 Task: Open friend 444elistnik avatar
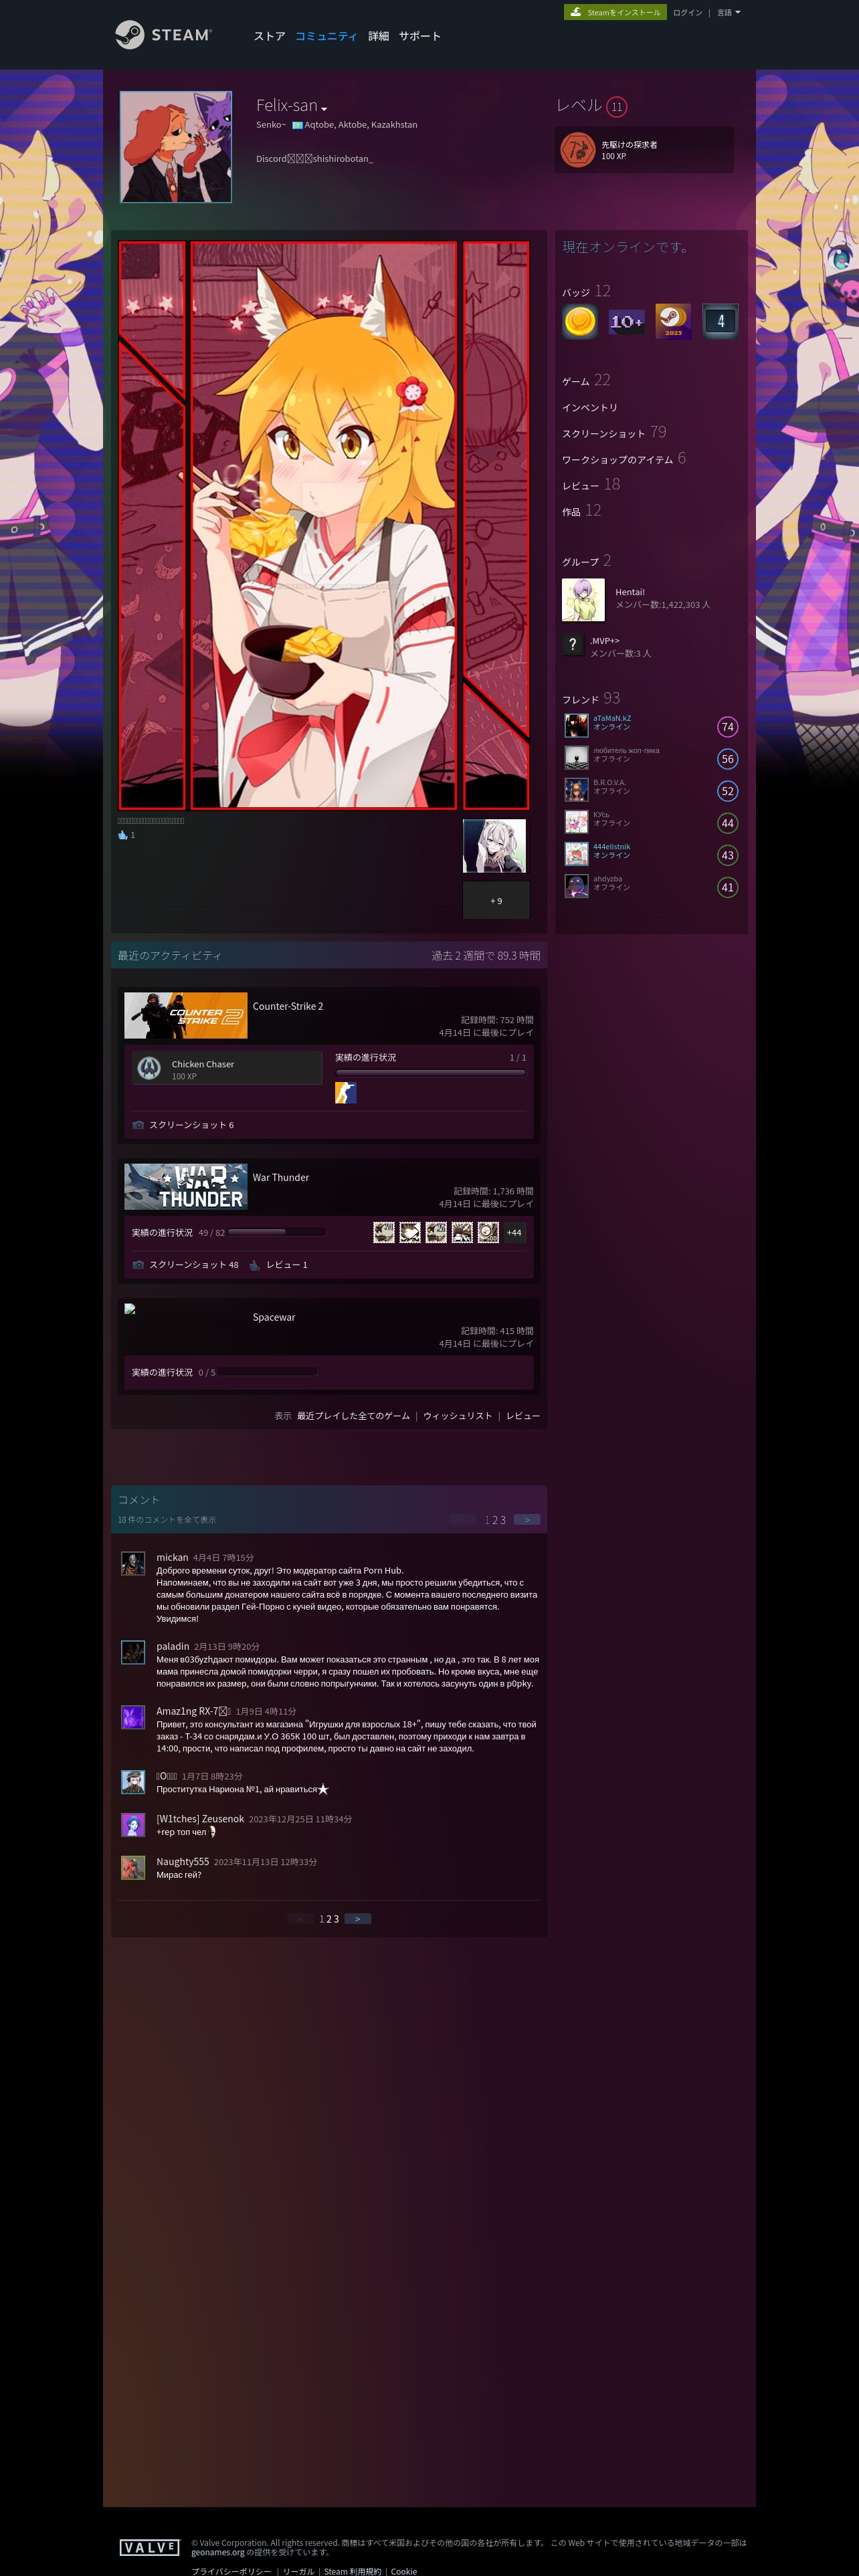point(576,854)
